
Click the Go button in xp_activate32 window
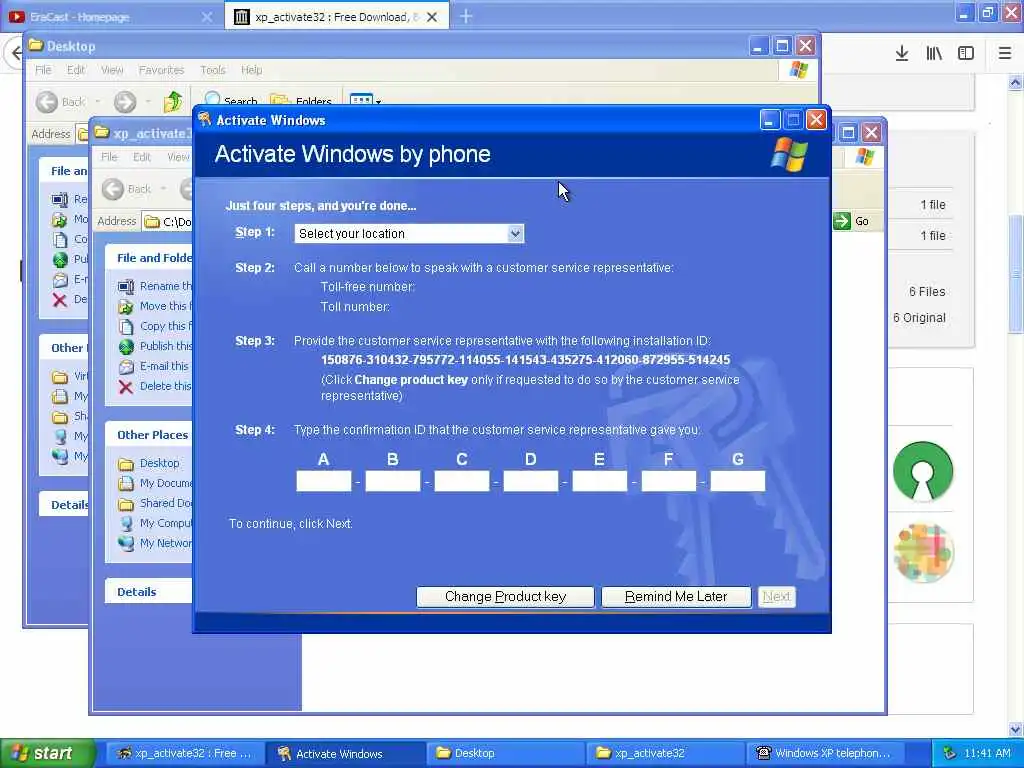[x=853, y=221]
